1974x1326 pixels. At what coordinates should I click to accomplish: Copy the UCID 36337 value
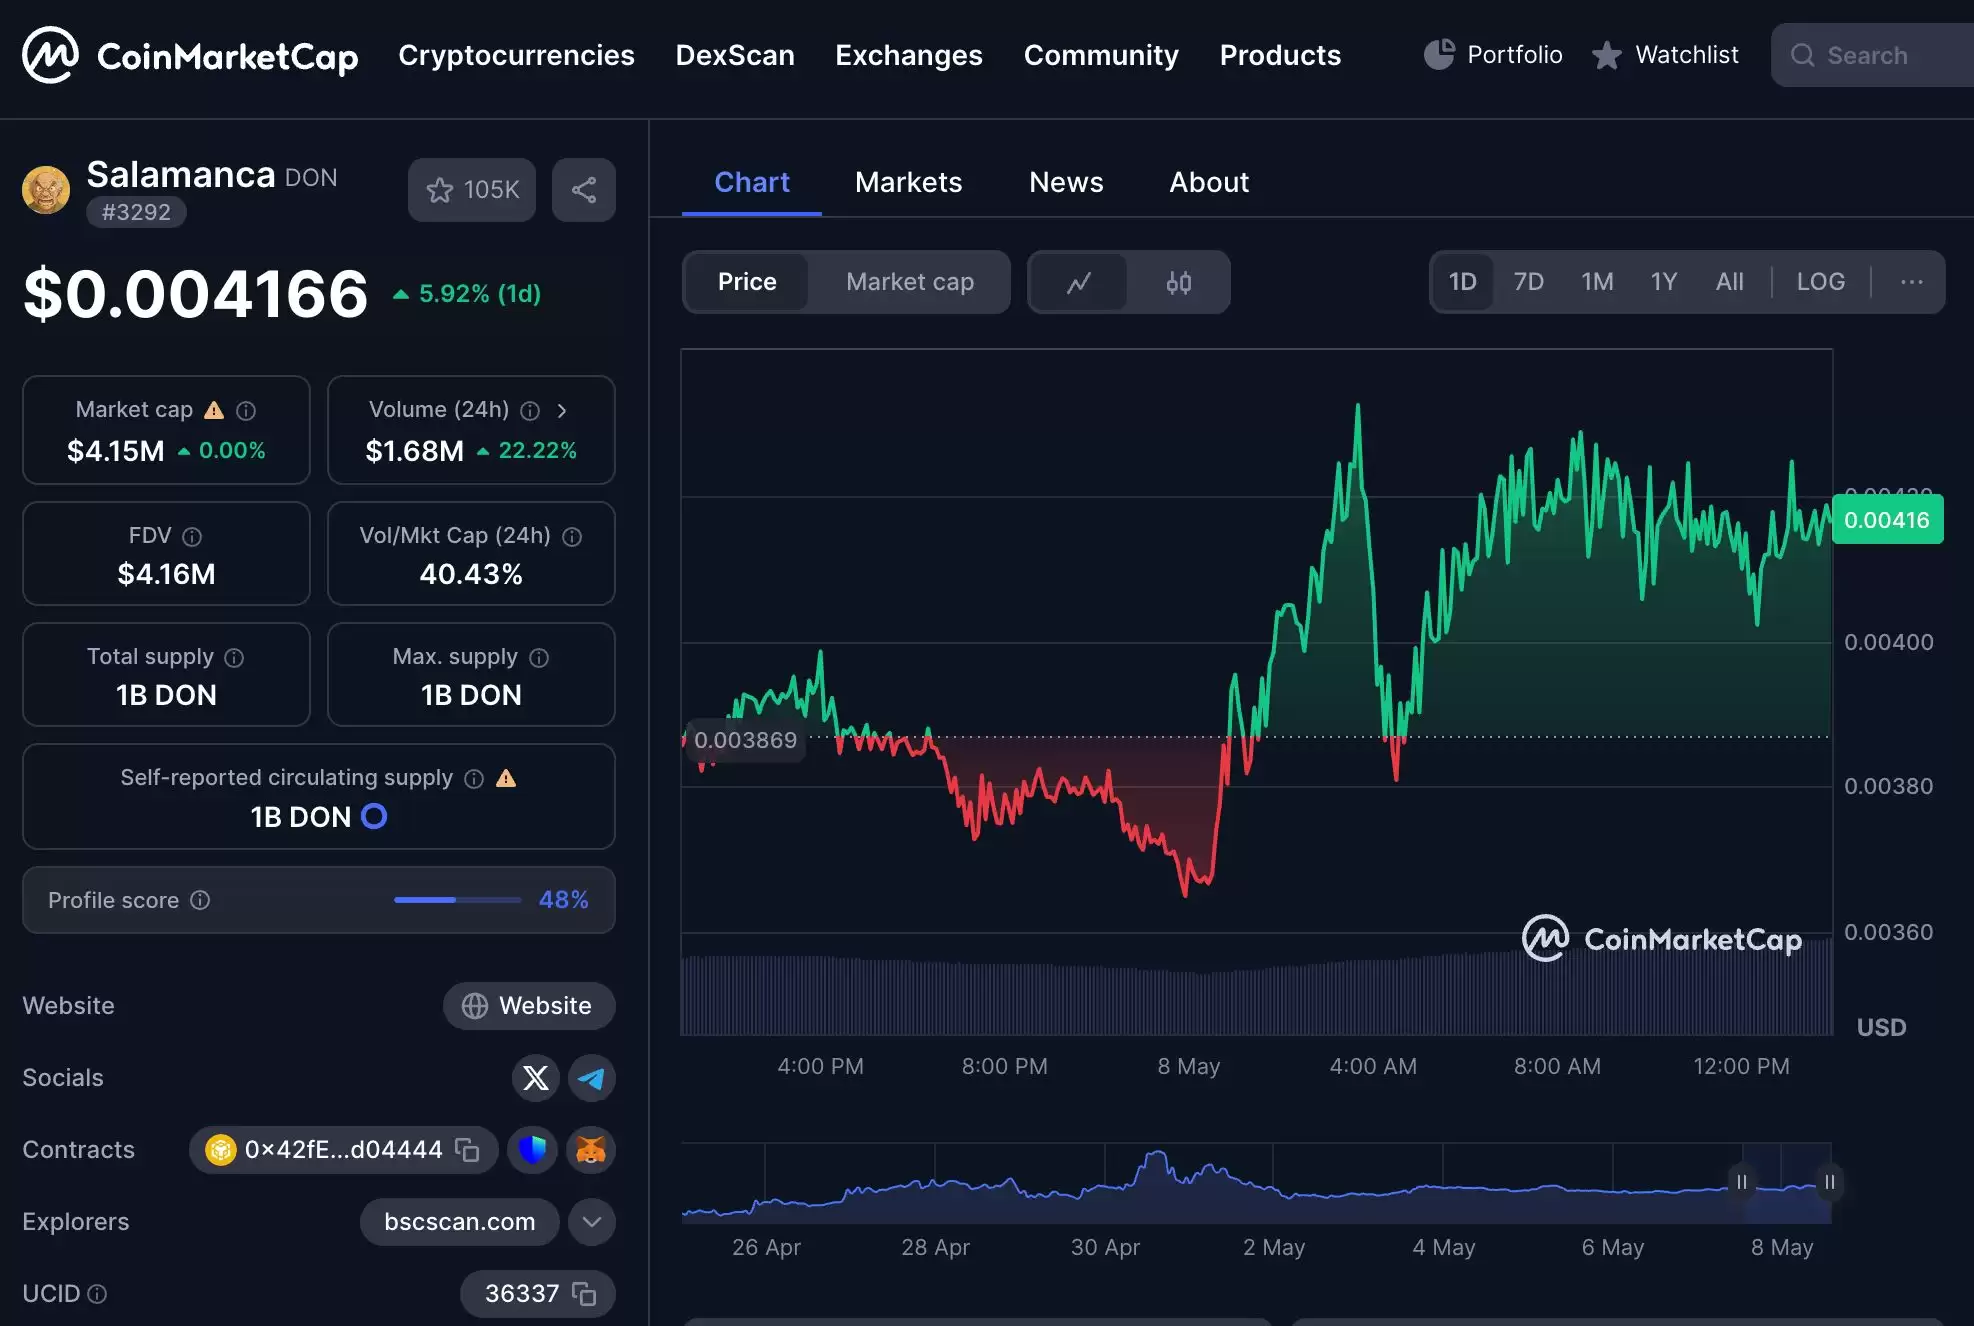584,1294
